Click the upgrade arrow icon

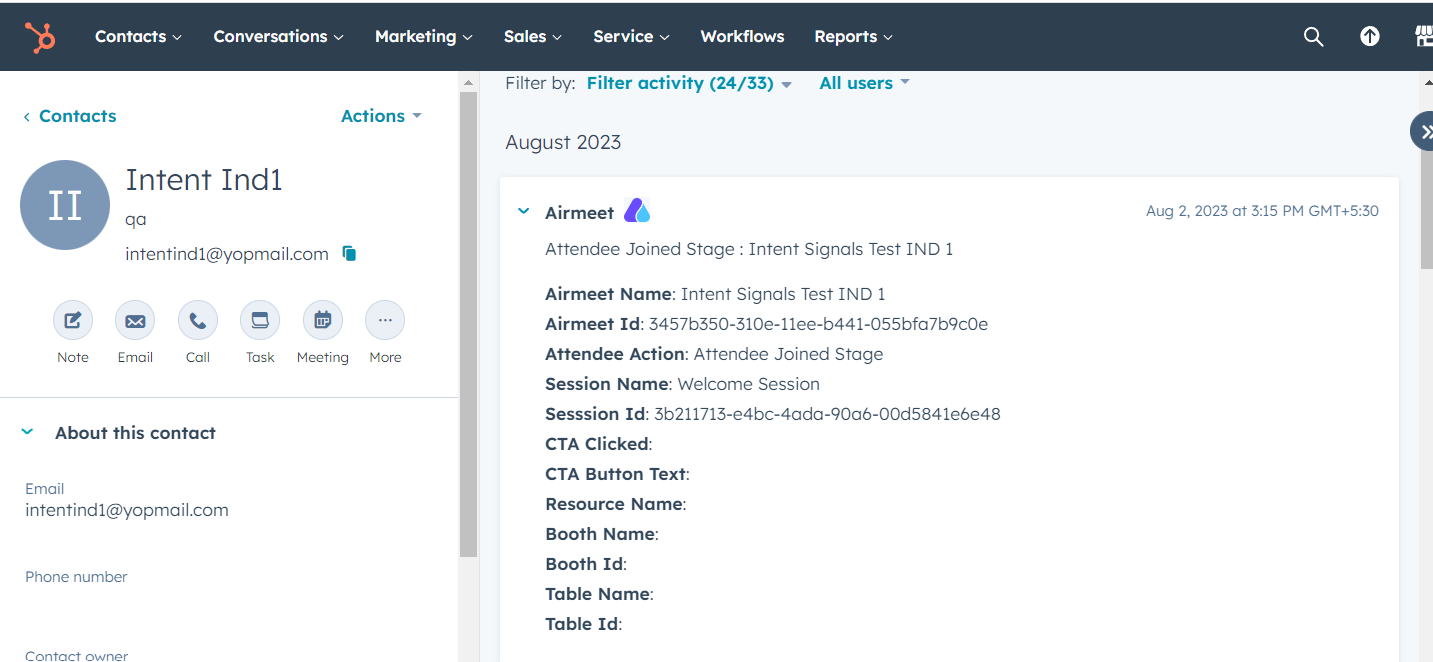1370,36
